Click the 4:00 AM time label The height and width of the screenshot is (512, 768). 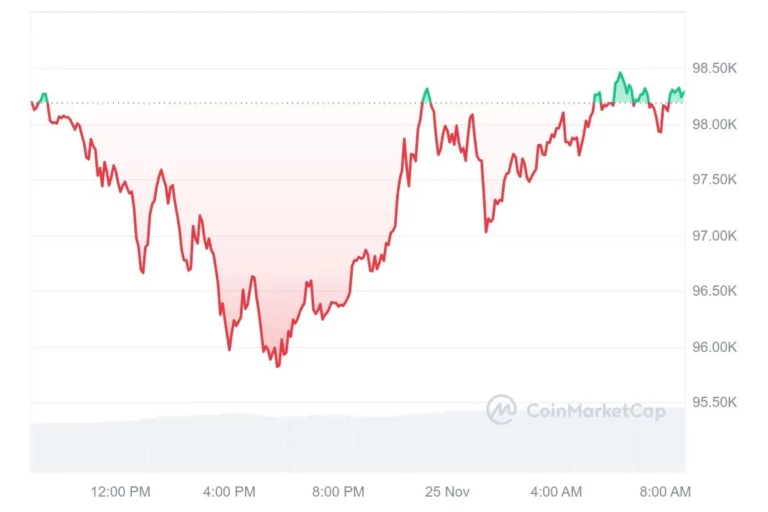coord(556,491)
